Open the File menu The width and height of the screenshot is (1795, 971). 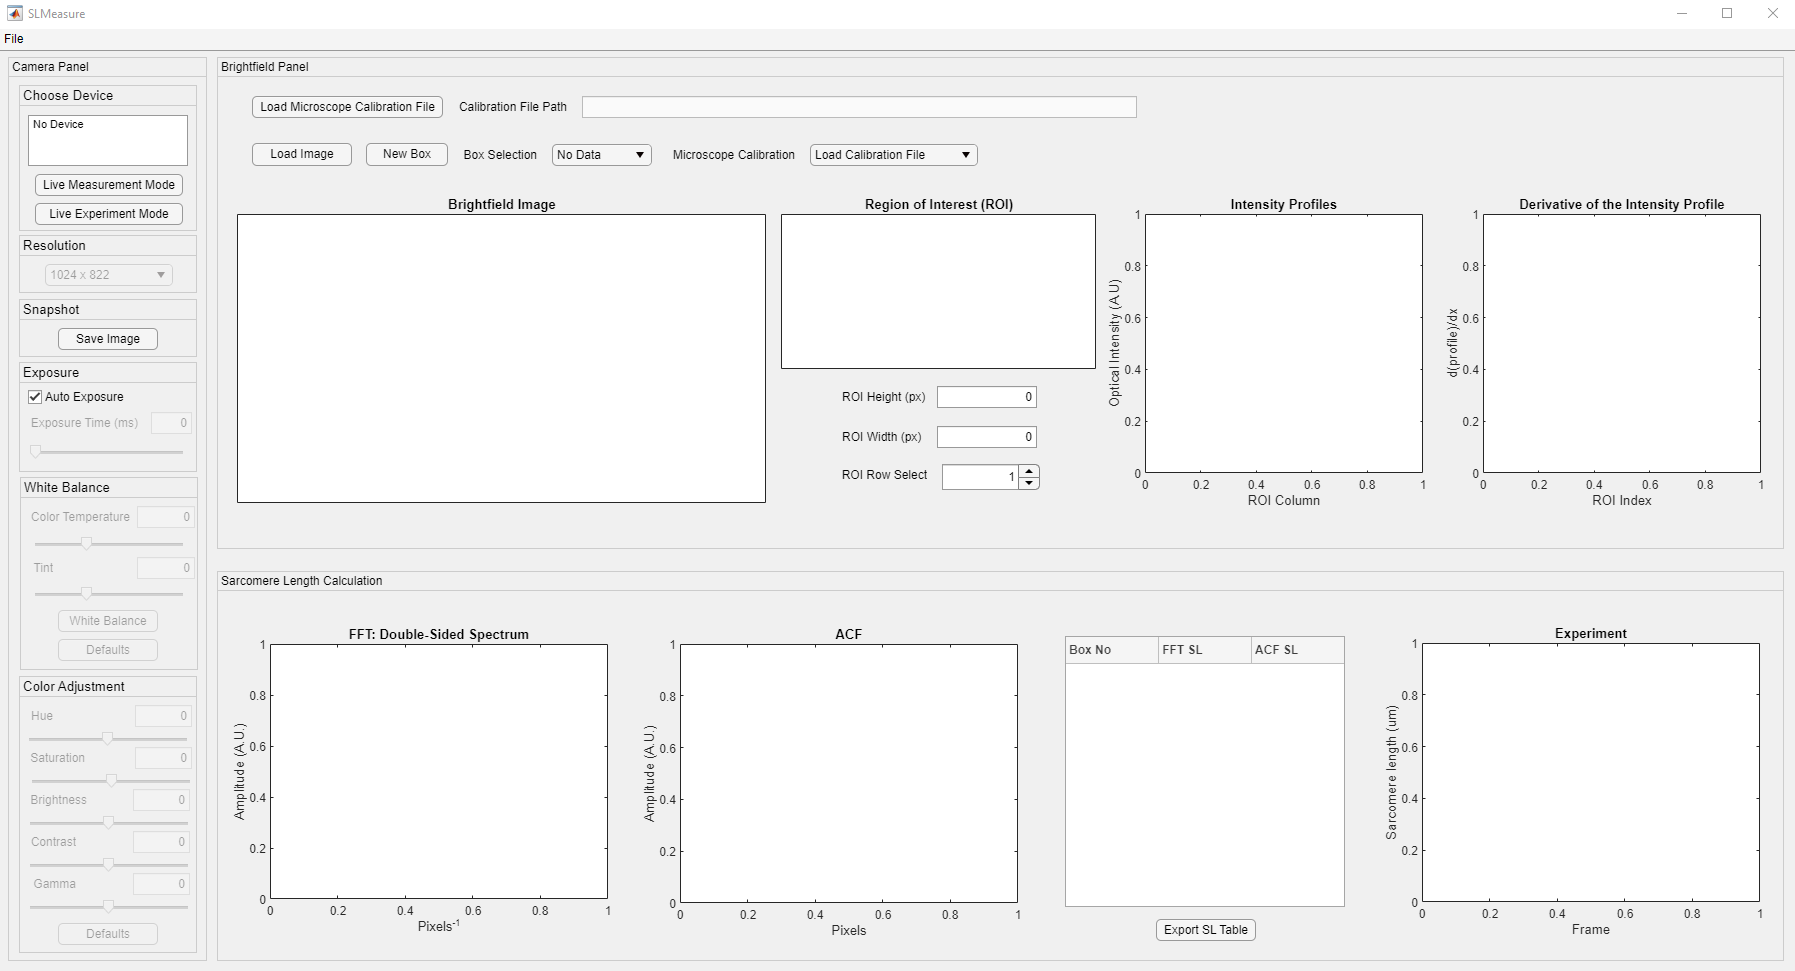pos(14,39)
